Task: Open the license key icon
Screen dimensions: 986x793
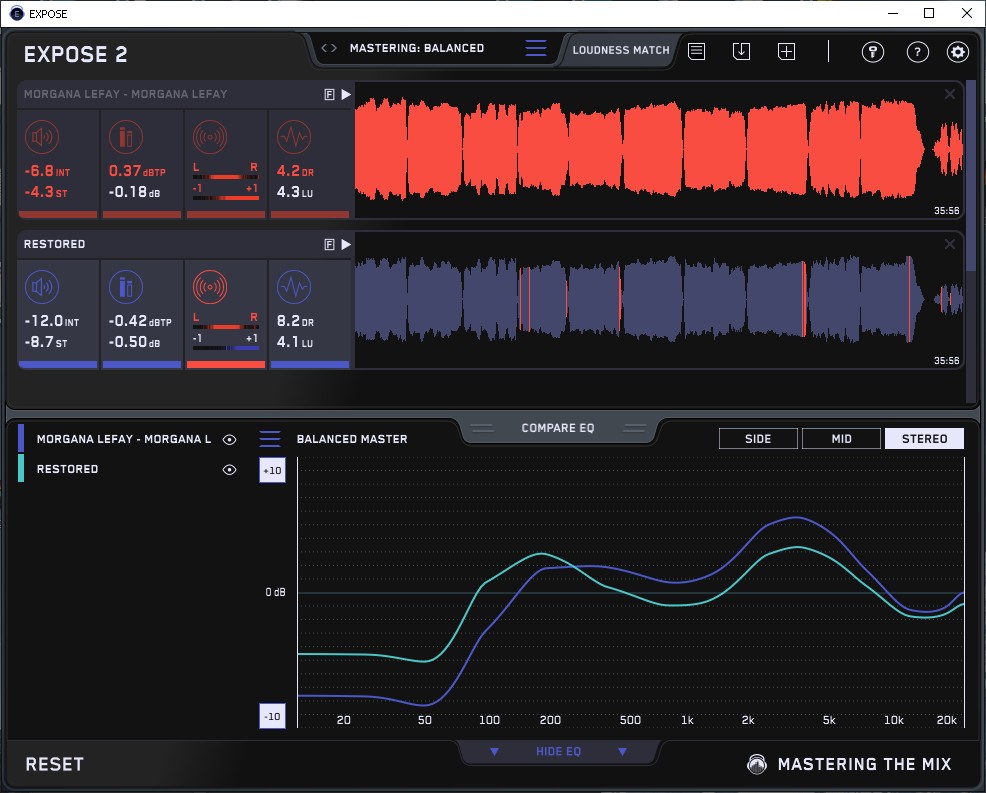Action: 873,52
